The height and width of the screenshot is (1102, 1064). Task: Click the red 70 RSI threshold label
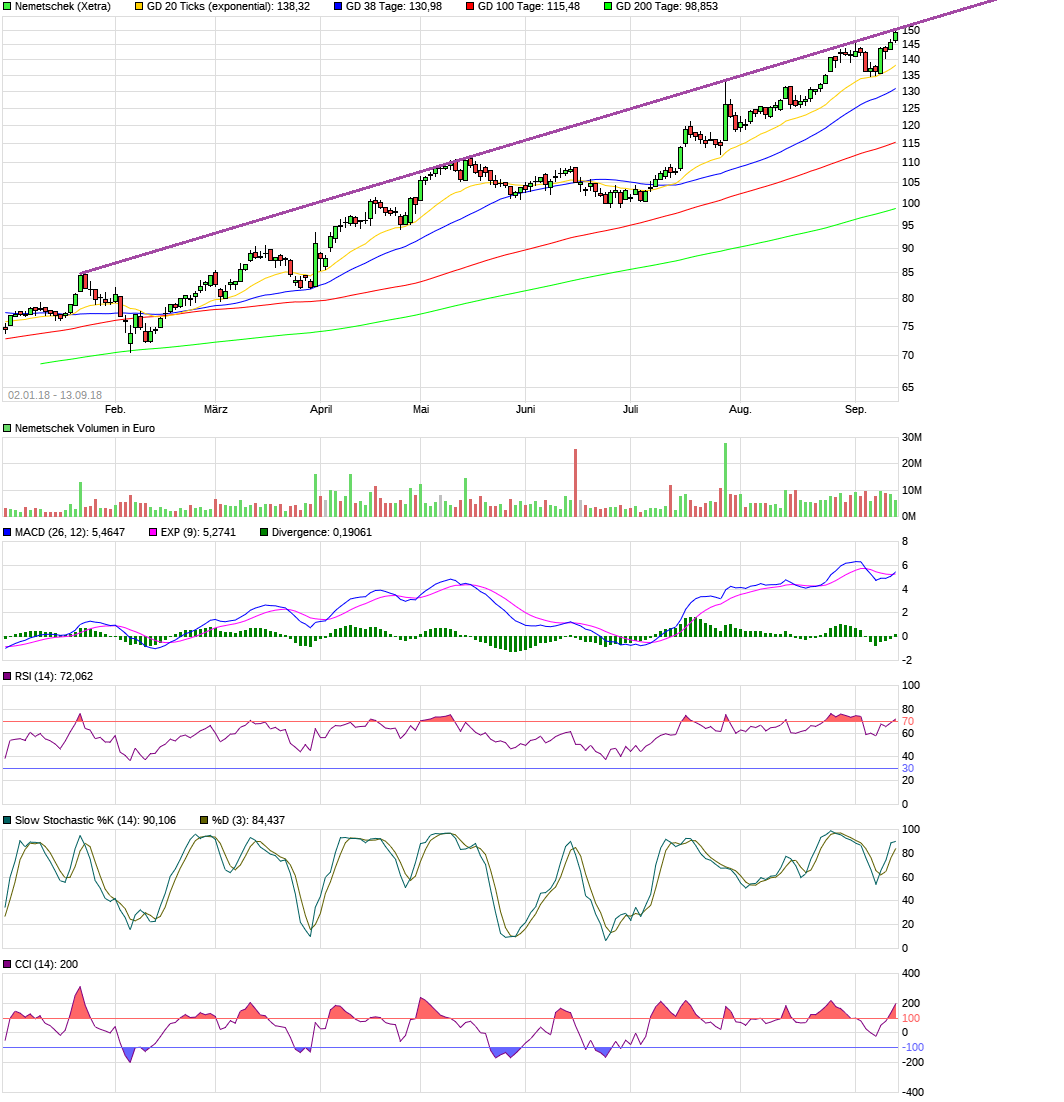(x=908, y=722)
